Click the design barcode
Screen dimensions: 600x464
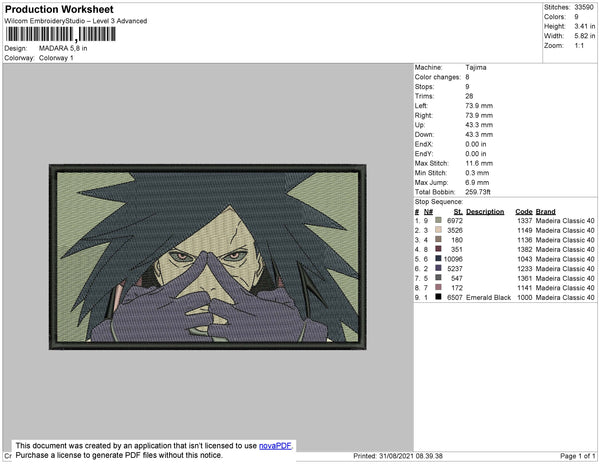[x=60, y=34]
